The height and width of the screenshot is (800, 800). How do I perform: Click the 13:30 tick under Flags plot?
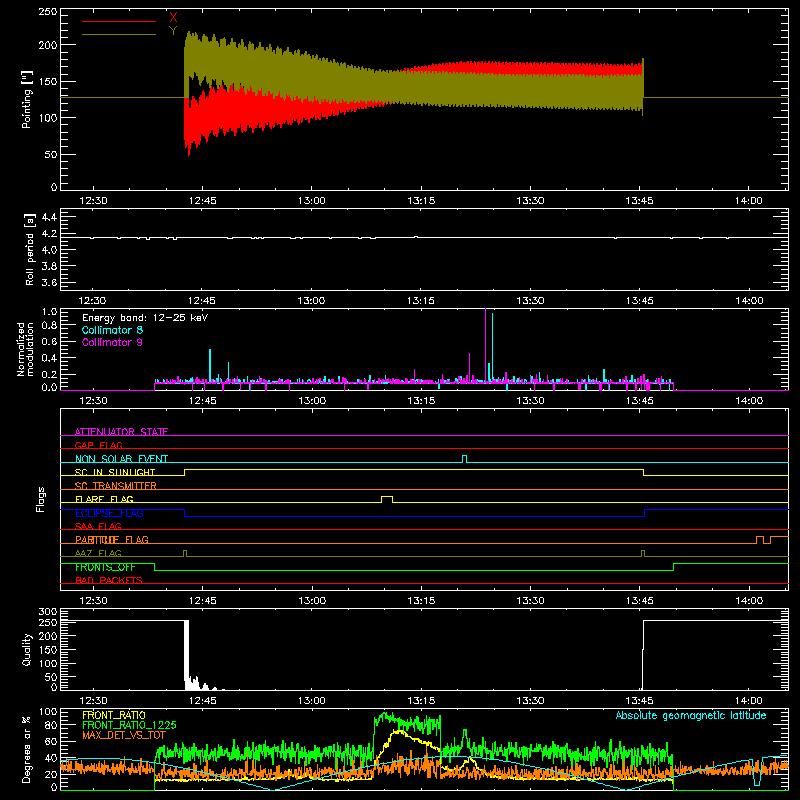pos(530,601)
